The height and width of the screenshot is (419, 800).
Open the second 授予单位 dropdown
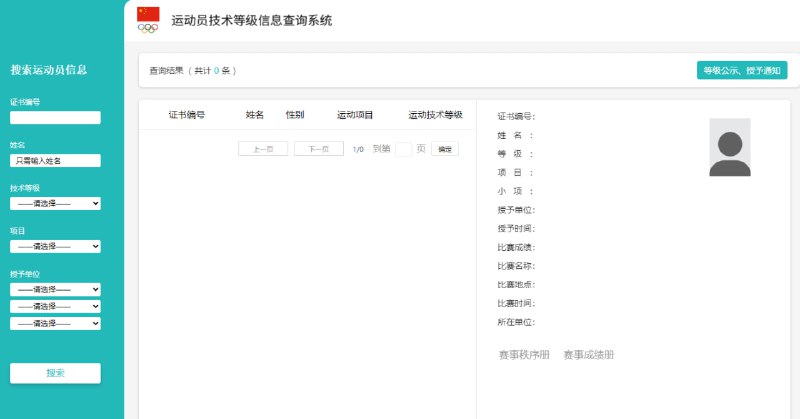(55, 306)
